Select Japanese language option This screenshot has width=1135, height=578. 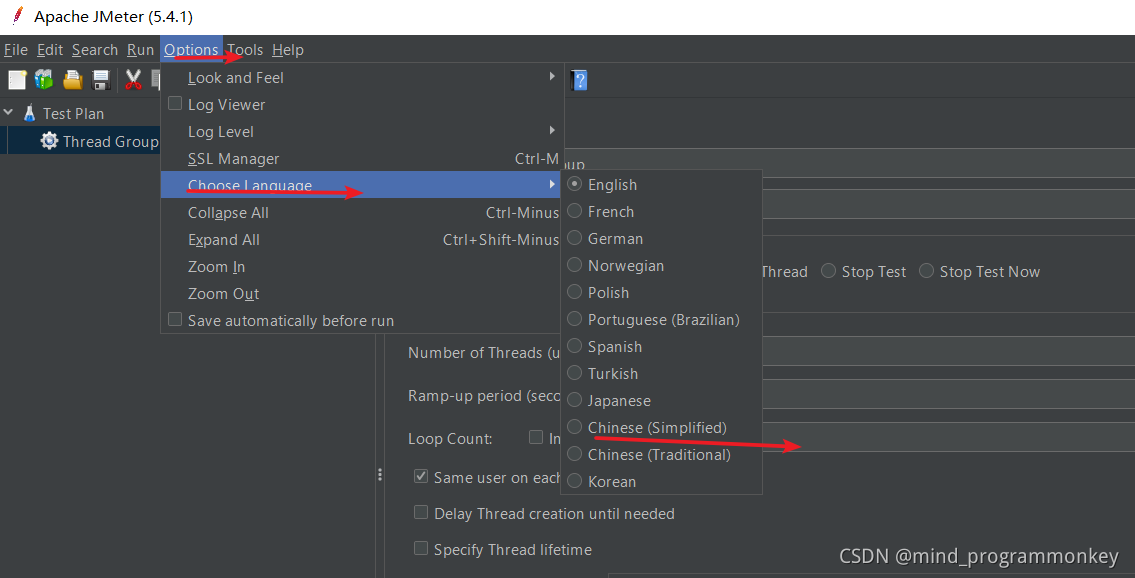click(x=661, y=400)
